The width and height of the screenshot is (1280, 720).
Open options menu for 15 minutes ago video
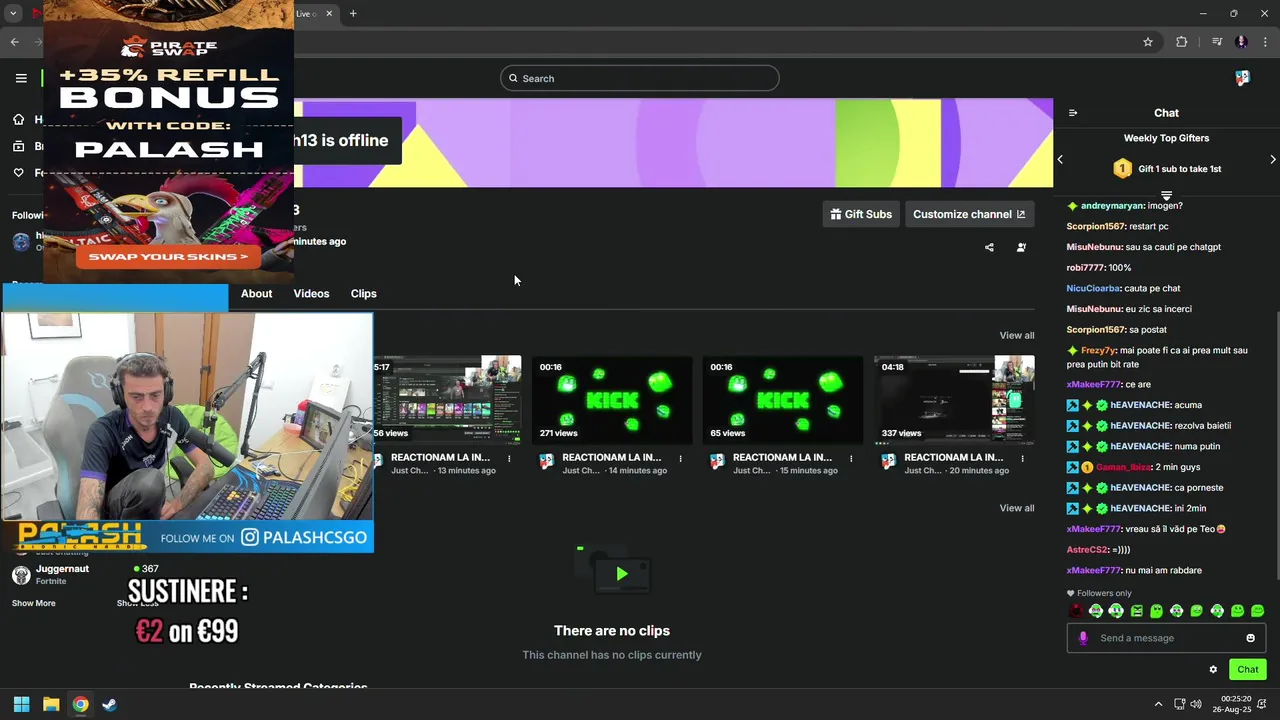tap(851, 459)
